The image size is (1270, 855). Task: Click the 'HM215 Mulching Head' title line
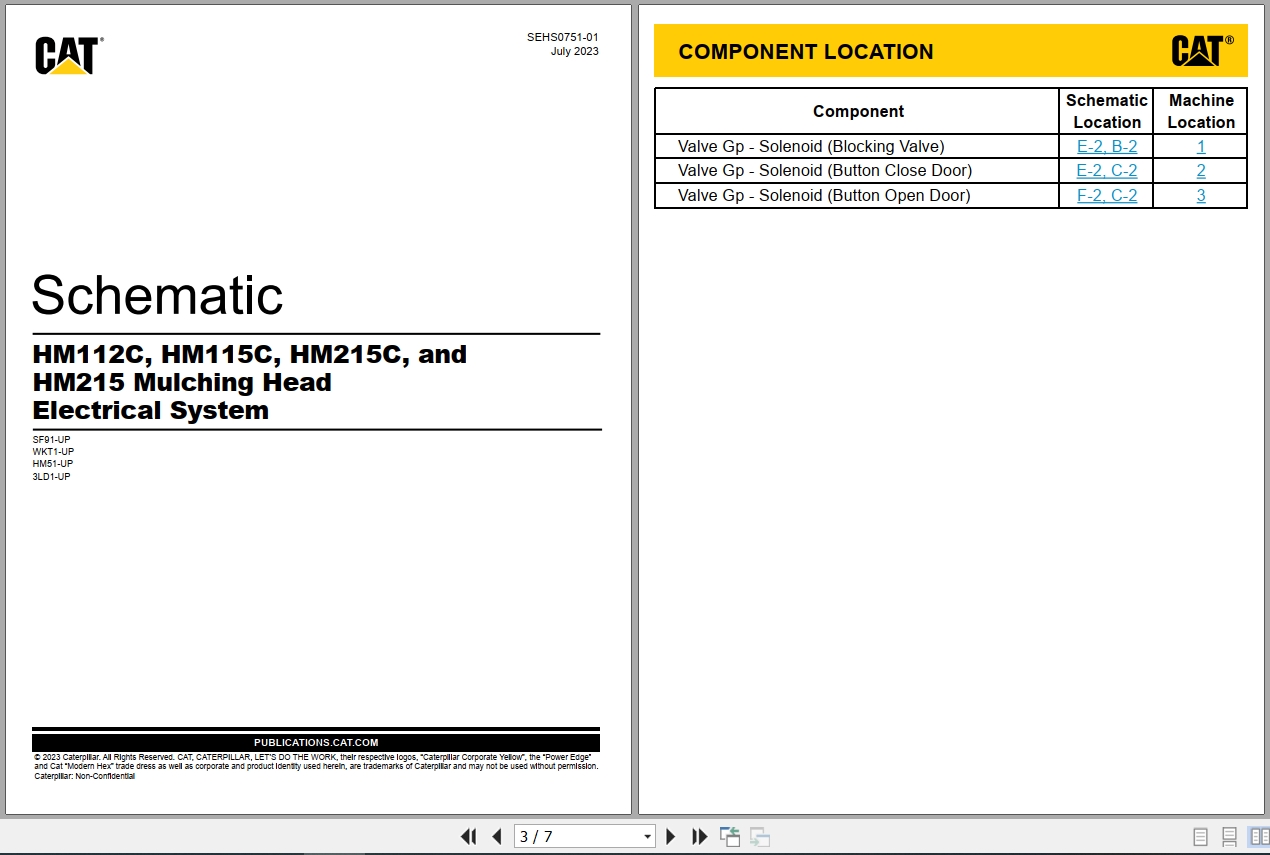(x=182, y=382)
